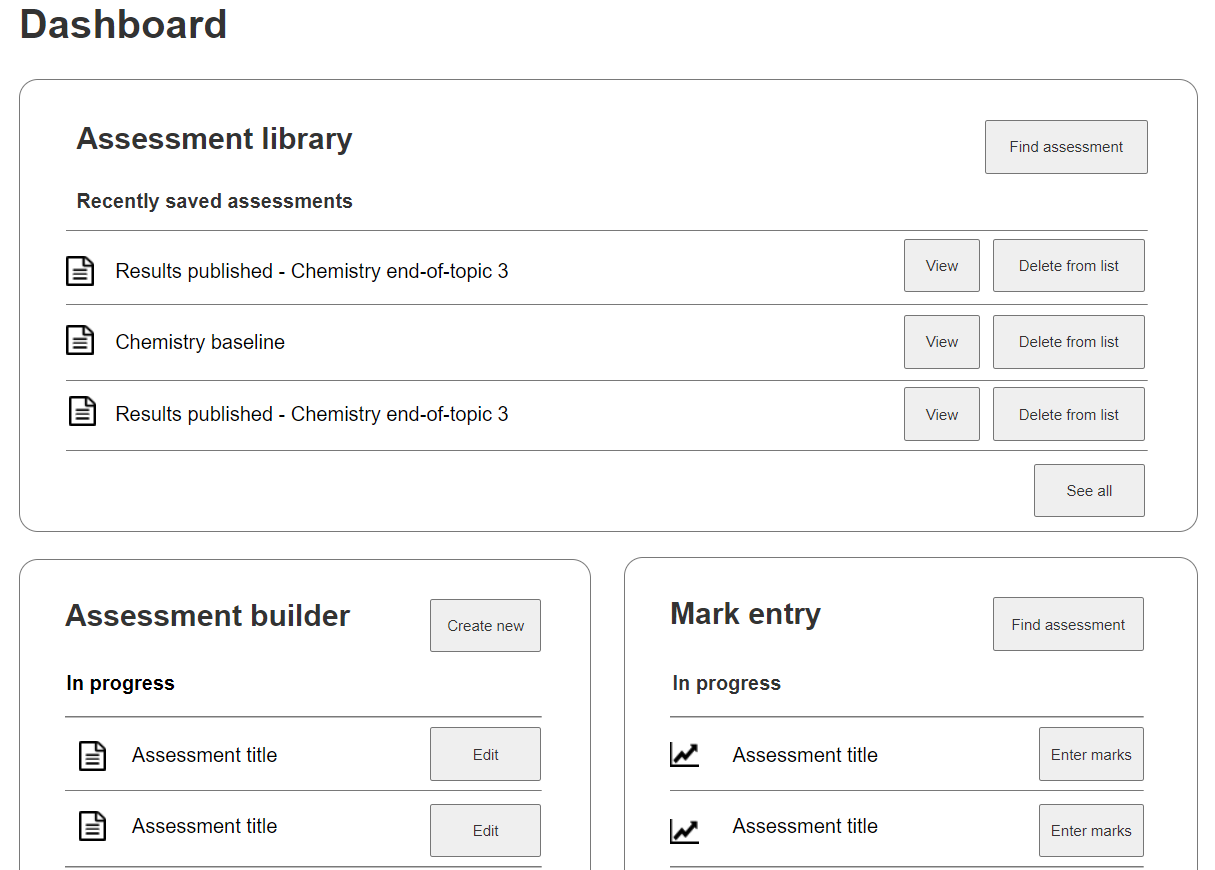Click the document icon of first Assessment builder item
The image size is (1215, 870).
92,755
